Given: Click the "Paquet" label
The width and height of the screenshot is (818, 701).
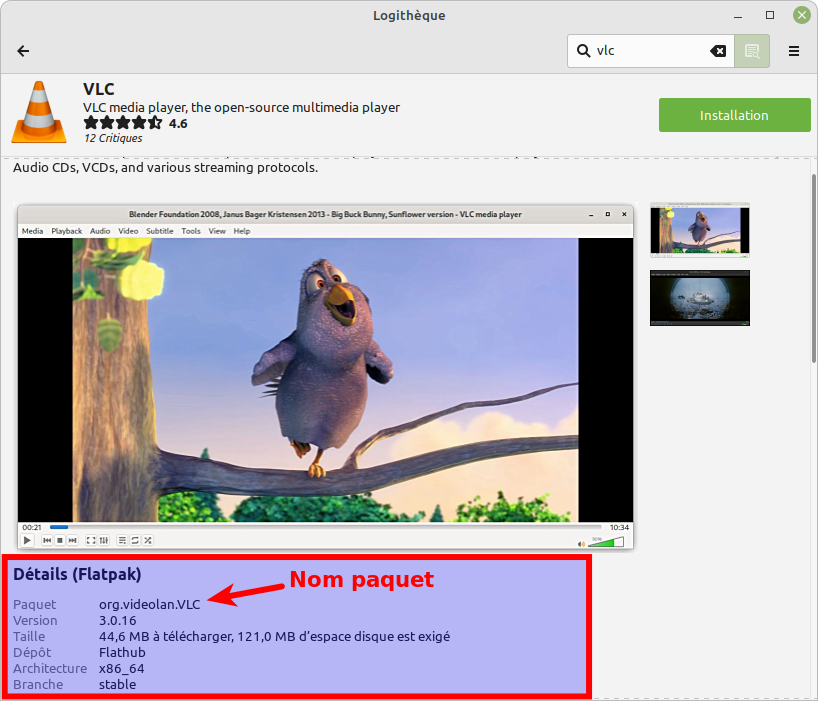Looking at the screenshot, I should (x=34, y=605).
